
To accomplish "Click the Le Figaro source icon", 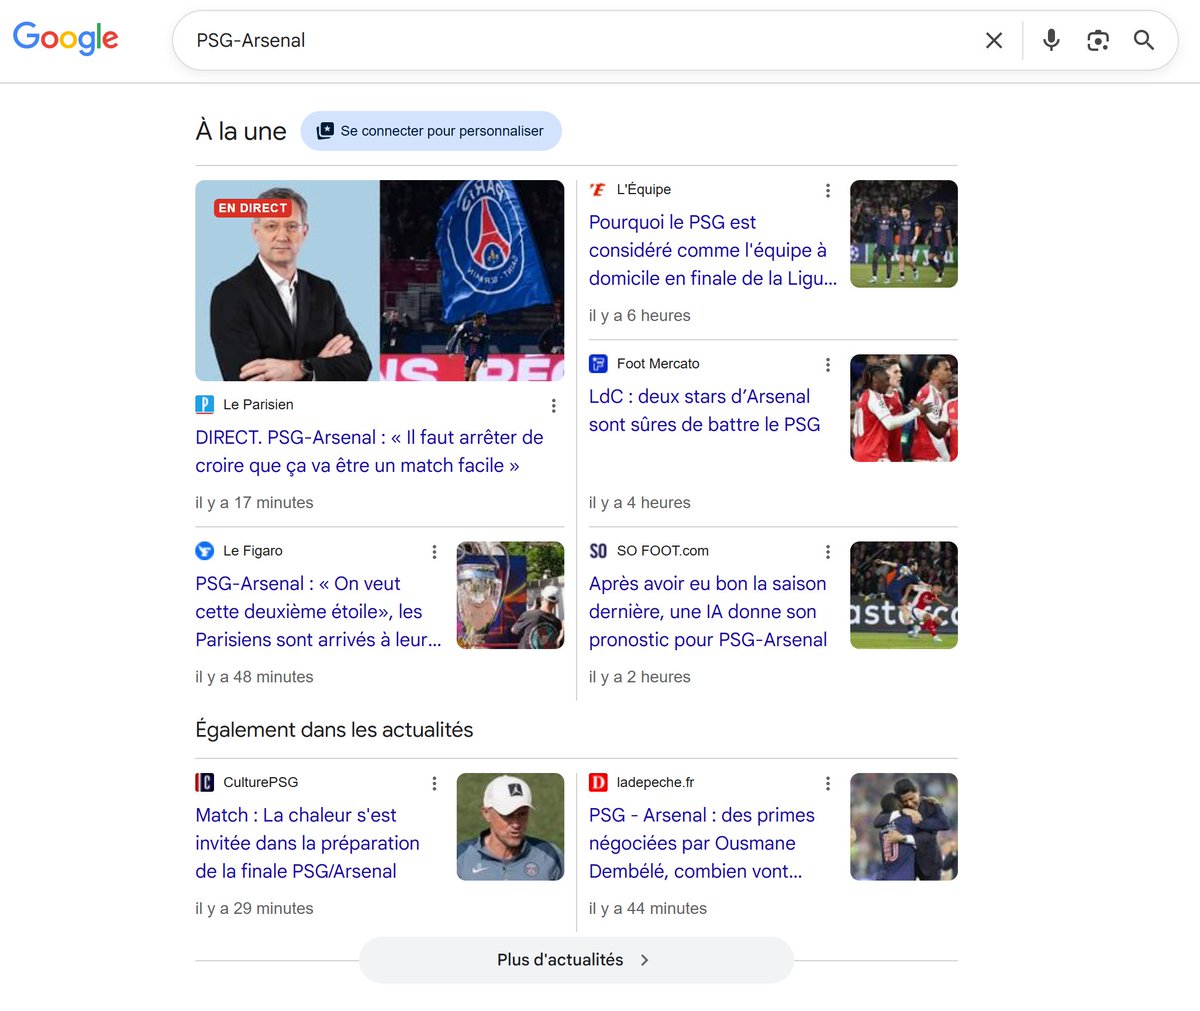I will [204, 551].
